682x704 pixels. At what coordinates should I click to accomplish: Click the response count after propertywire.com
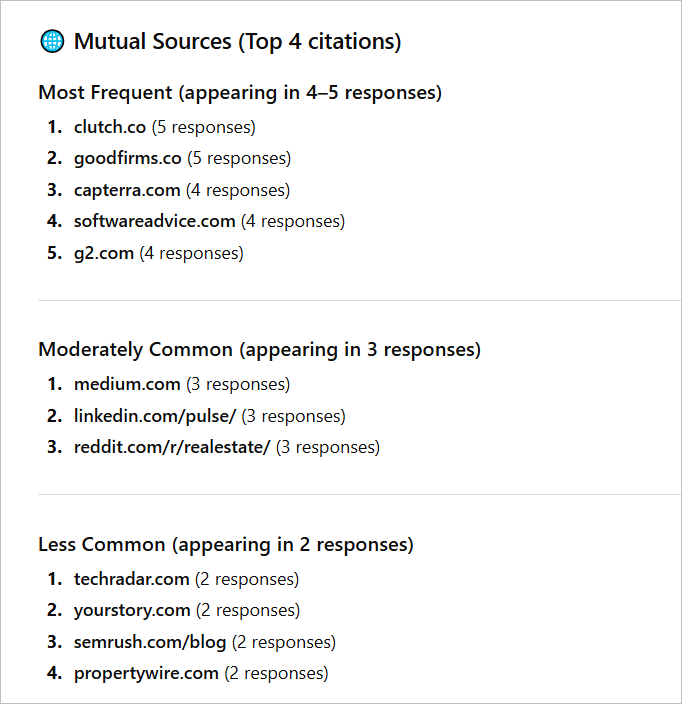tap(276, 673)
